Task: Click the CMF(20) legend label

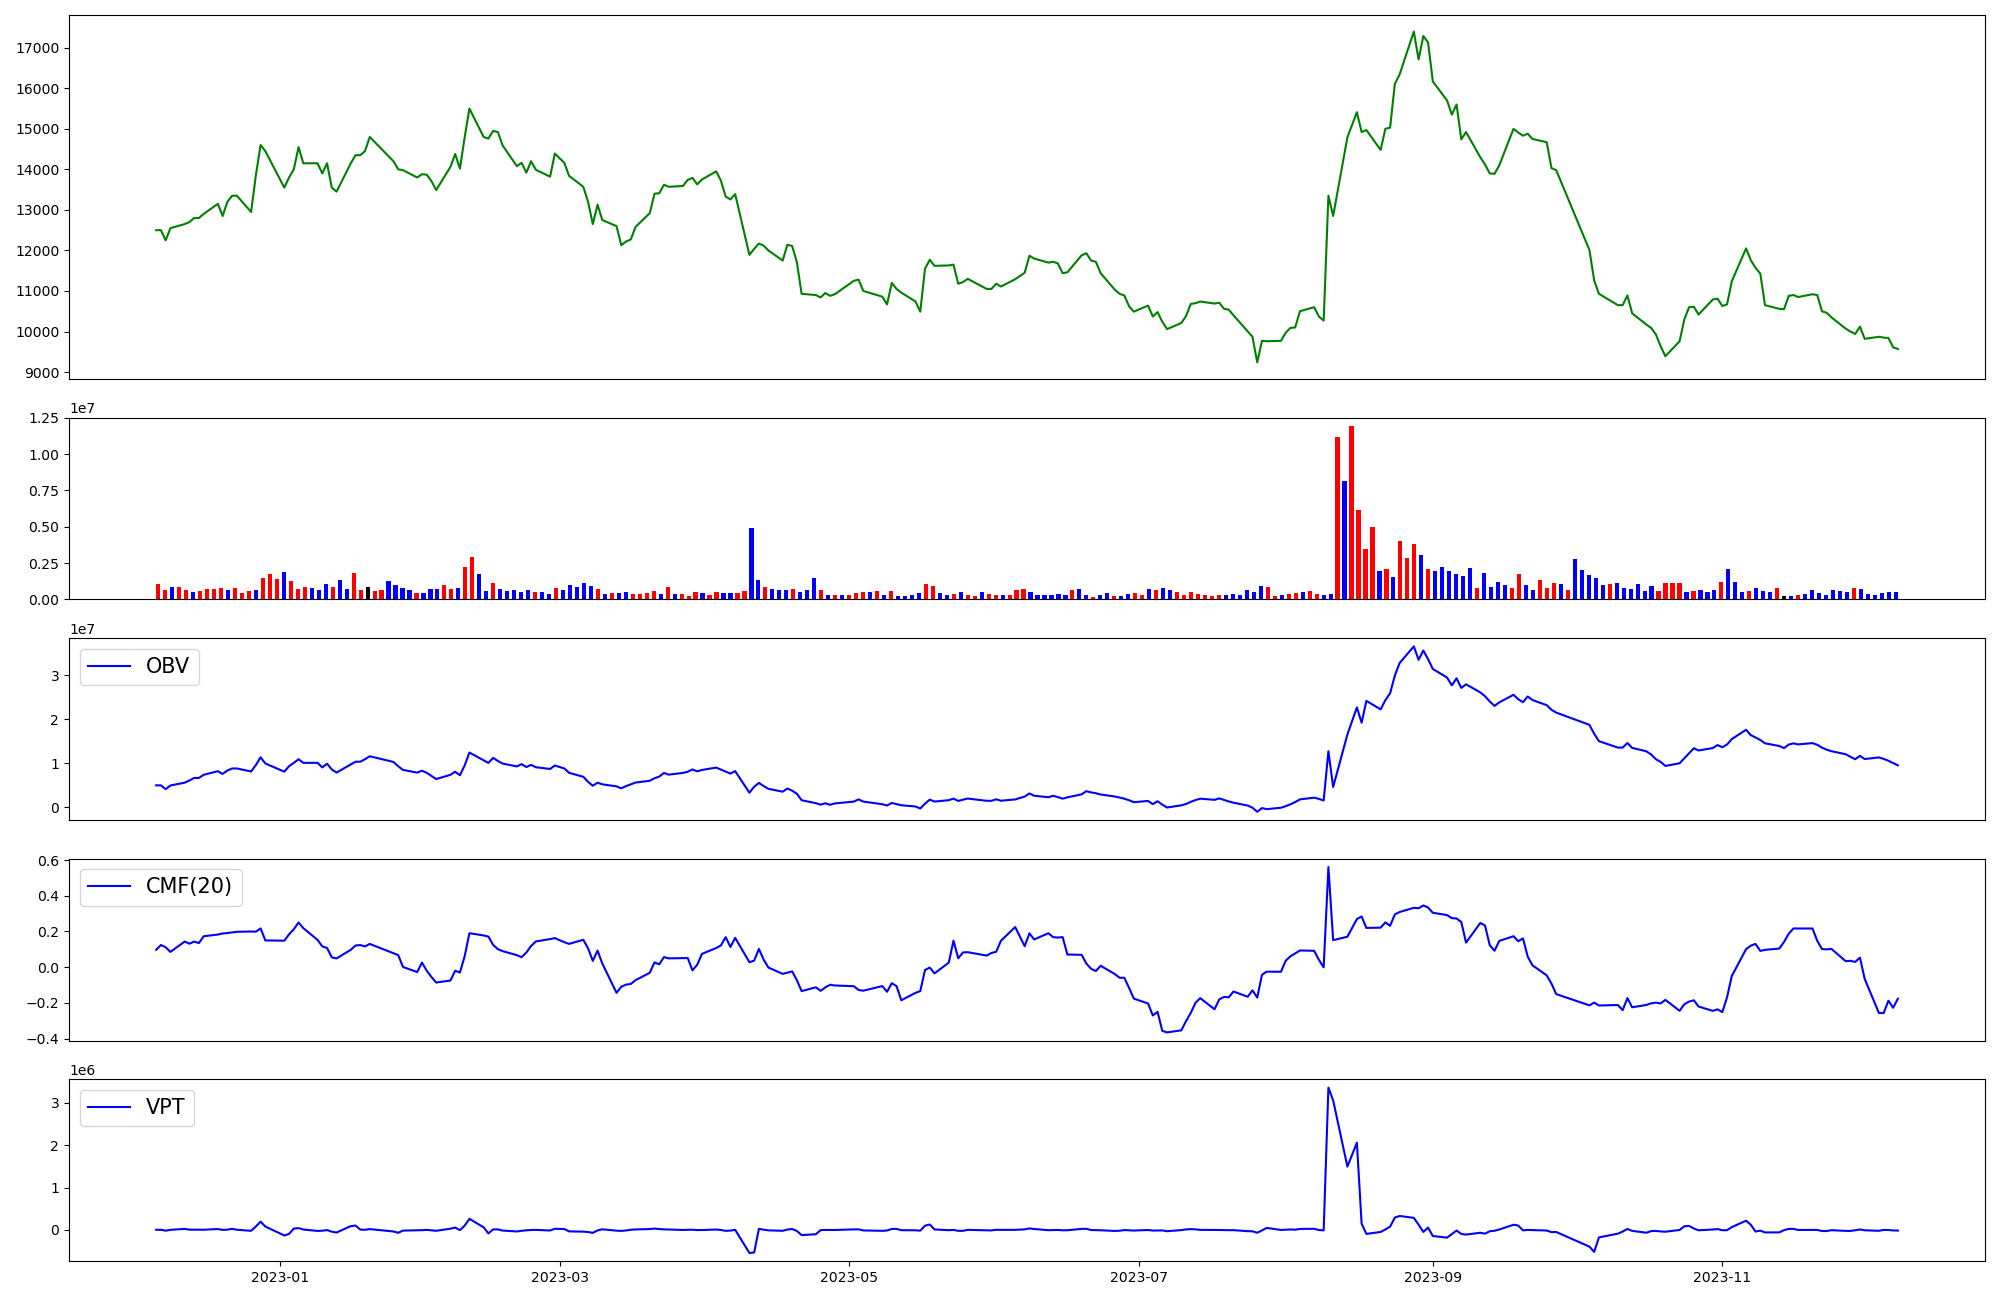Action: pos(188,886)
